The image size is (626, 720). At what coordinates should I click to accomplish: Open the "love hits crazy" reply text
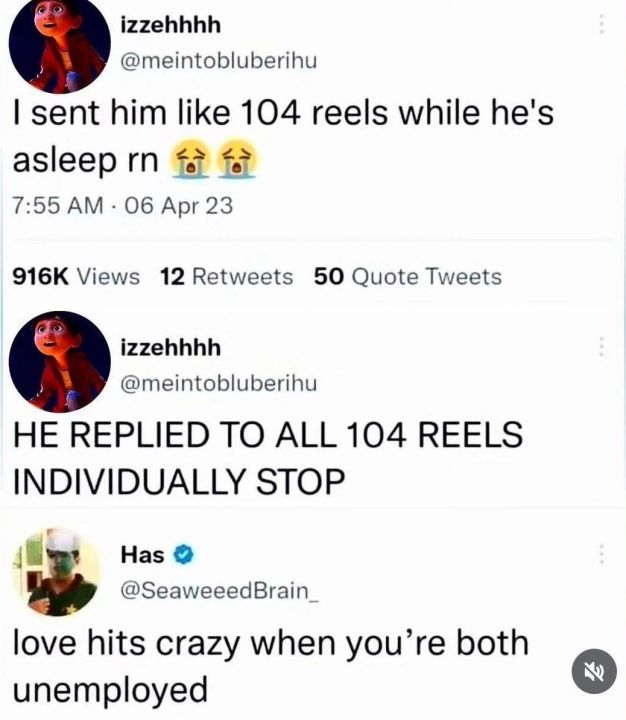point(271,666)
